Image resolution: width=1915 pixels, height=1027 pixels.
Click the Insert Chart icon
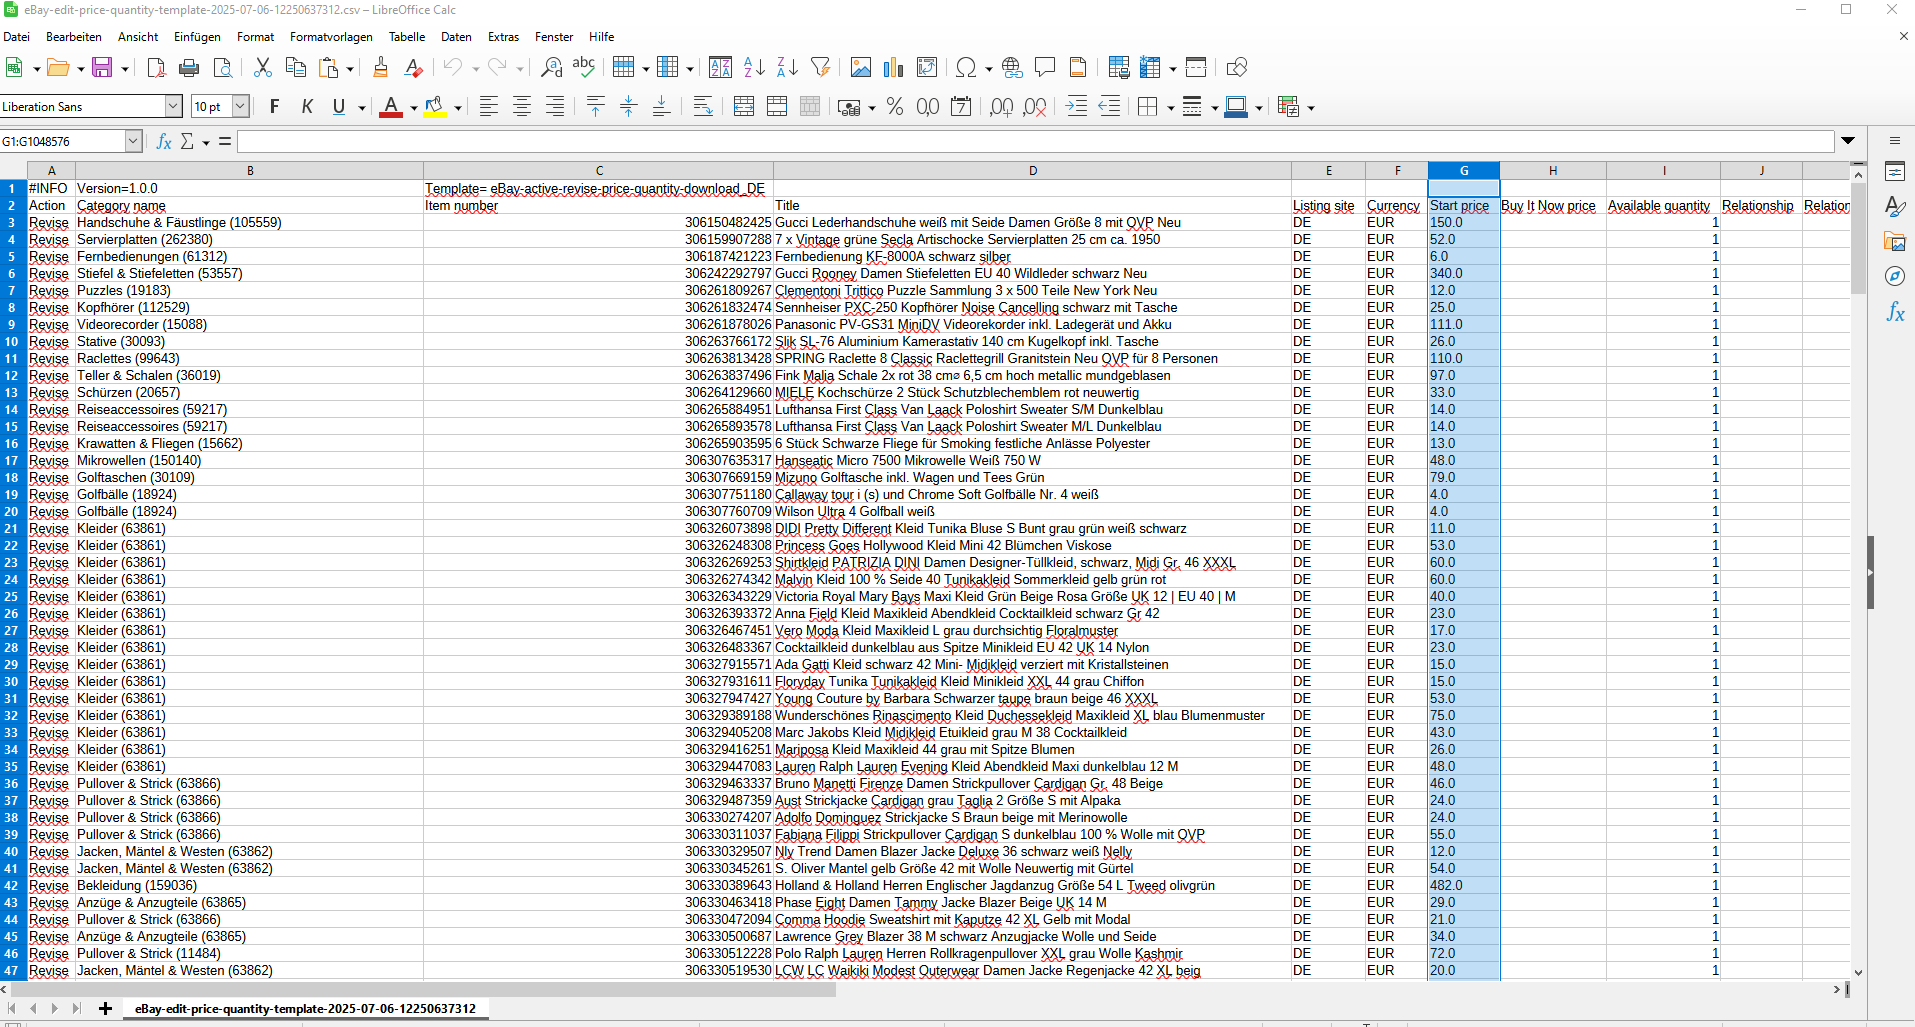pos(893,67)
